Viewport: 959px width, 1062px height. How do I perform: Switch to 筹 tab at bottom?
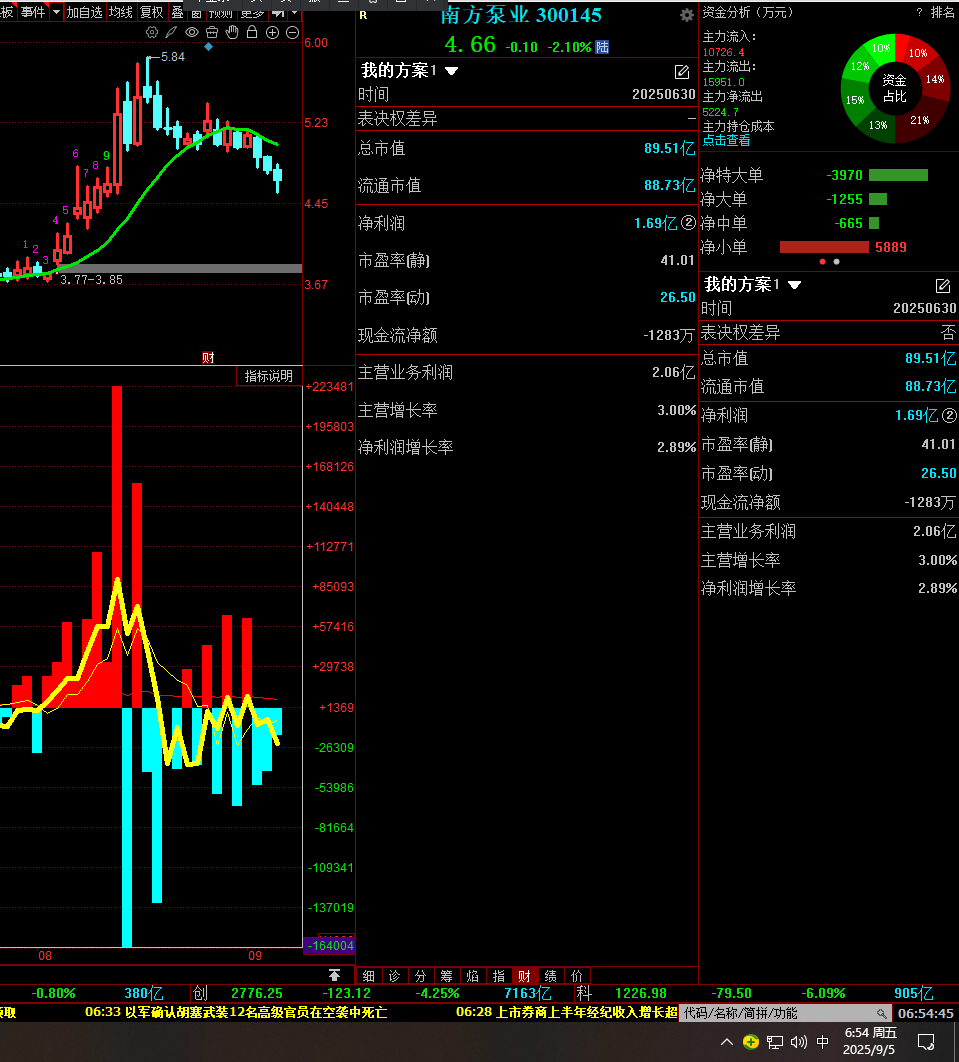[446, 976]
